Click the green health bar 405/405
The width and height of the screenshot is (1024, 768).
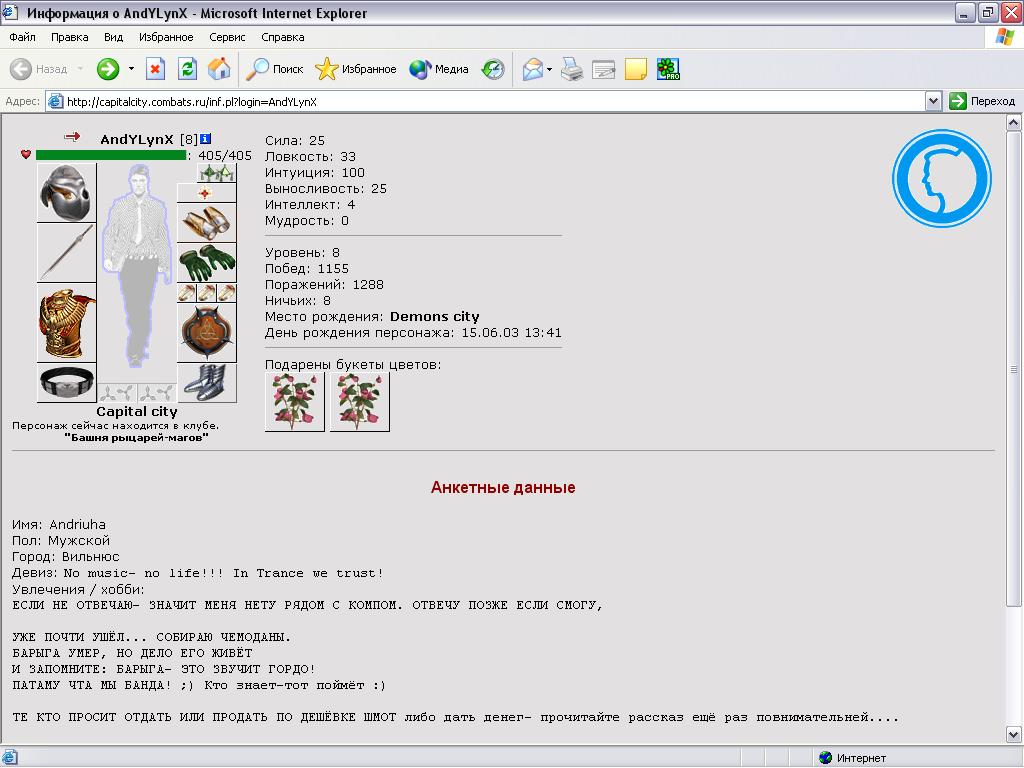pos(111,155)
